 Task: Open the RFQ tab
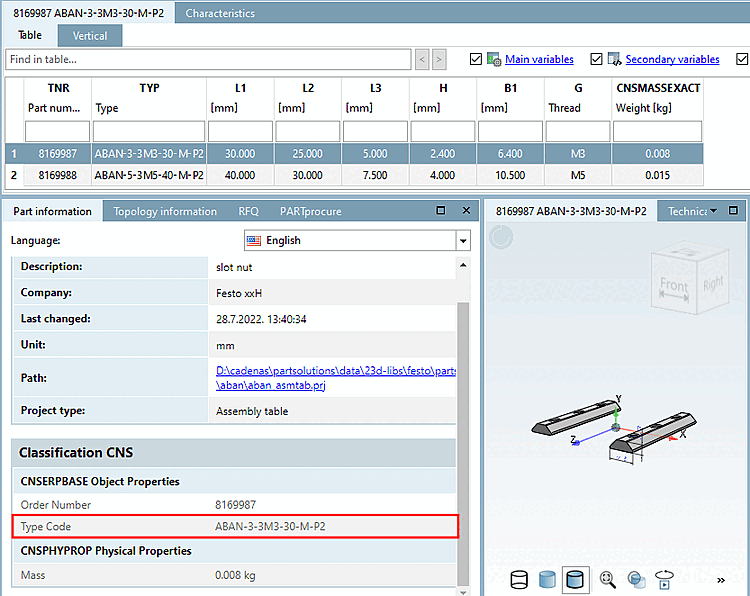(248, 211)
